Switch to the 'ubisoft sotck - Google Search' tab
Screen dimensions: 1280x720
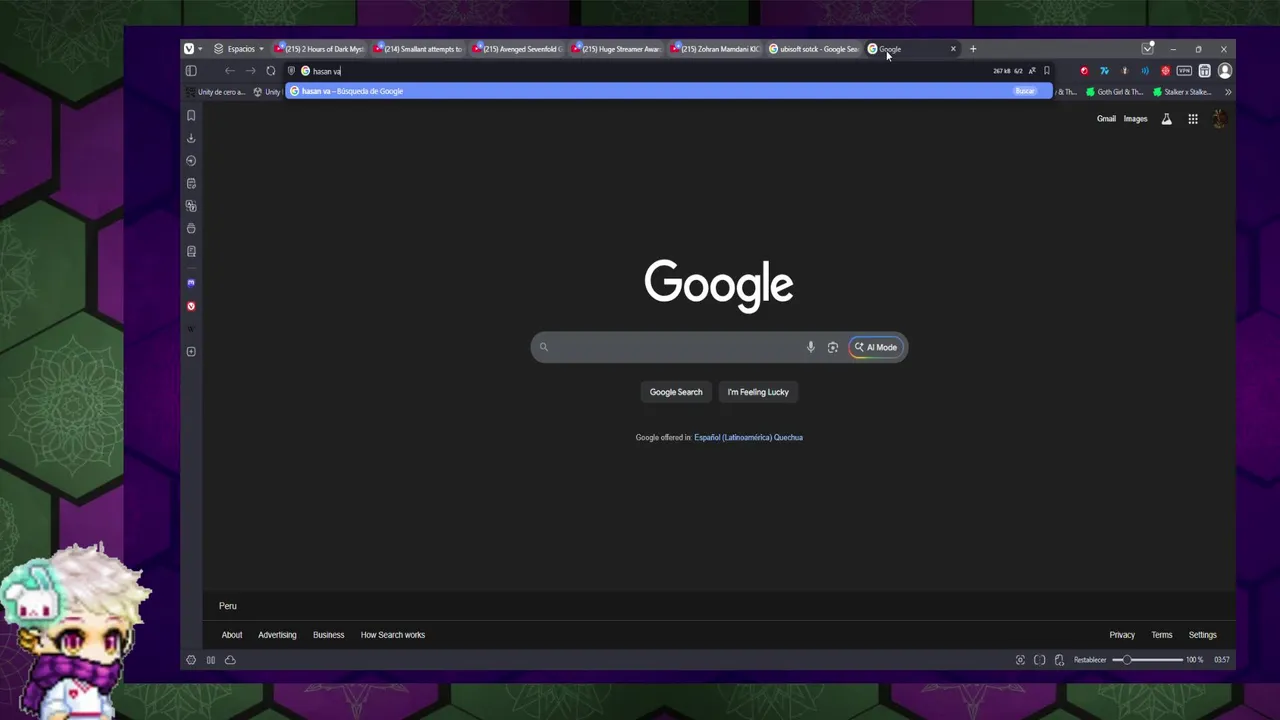coord(814,49)
